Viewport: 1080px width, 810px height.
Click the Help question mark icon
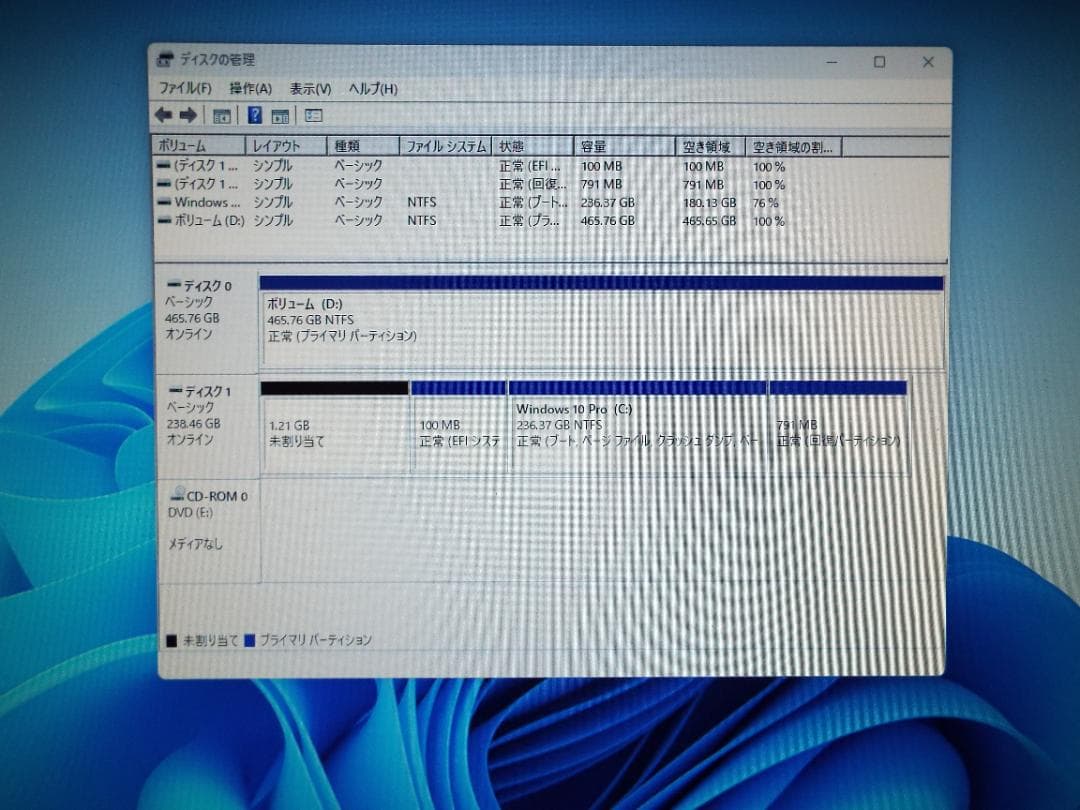click(253, 115)
